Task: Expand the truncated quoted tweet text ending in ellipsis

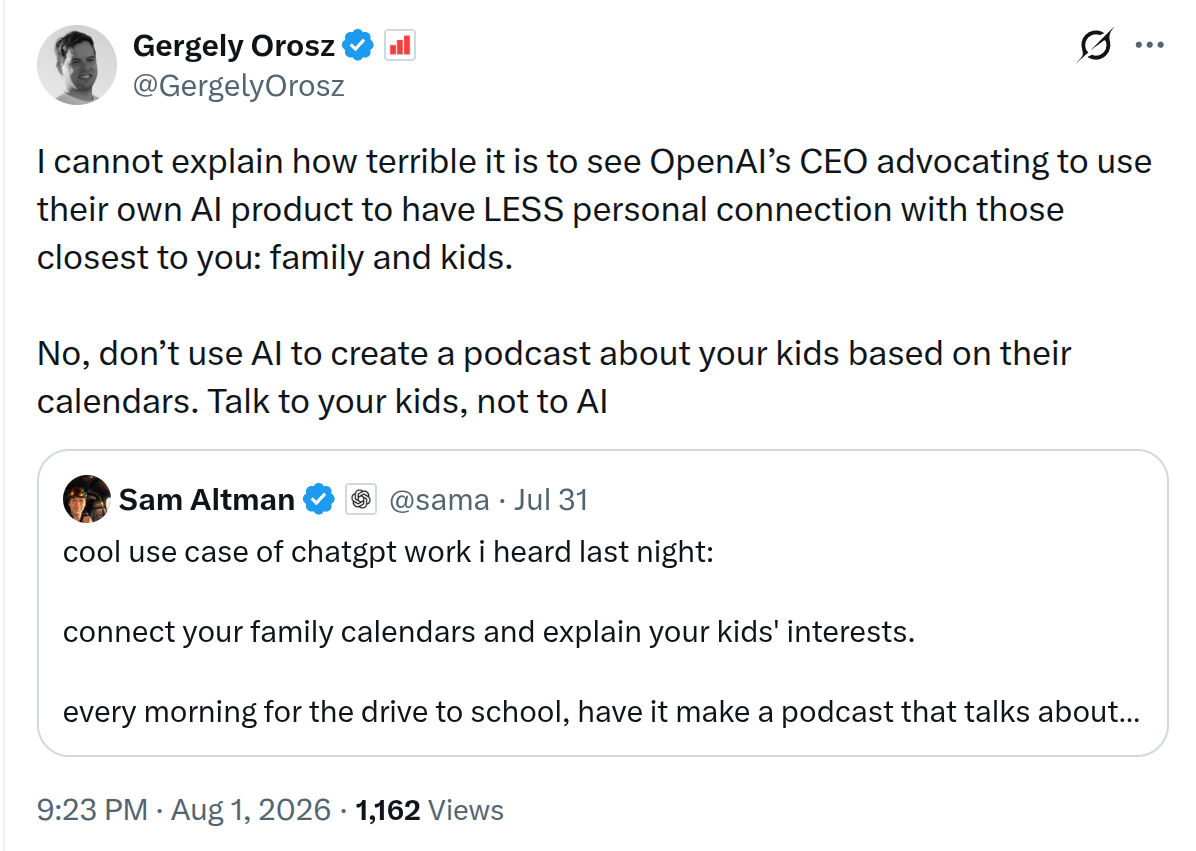Action: click(x=601, y=712)
